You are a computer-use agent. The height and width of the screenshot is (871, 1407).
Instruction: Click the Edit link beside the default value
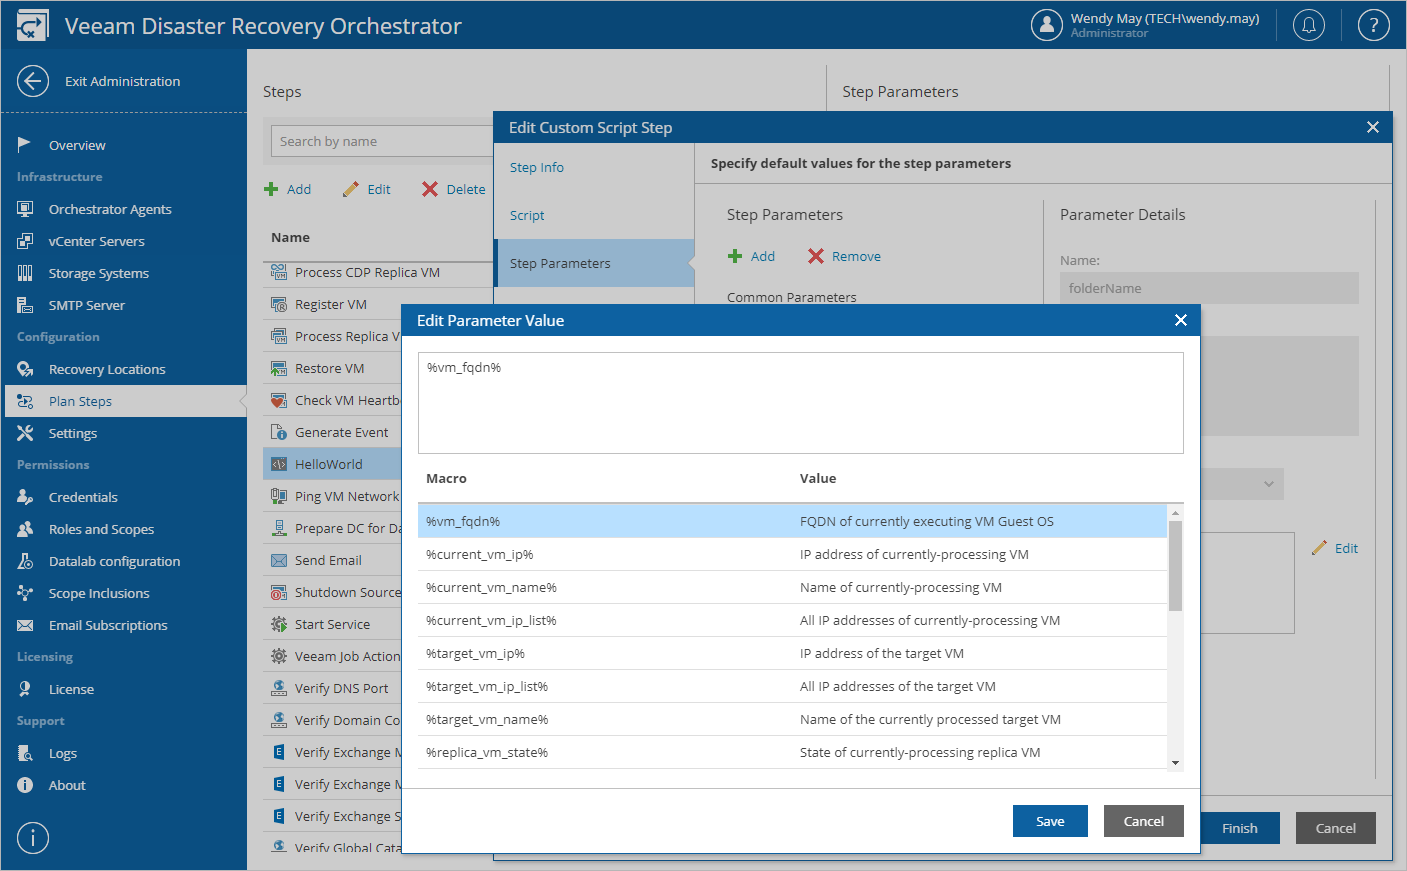click(1335, 548)
